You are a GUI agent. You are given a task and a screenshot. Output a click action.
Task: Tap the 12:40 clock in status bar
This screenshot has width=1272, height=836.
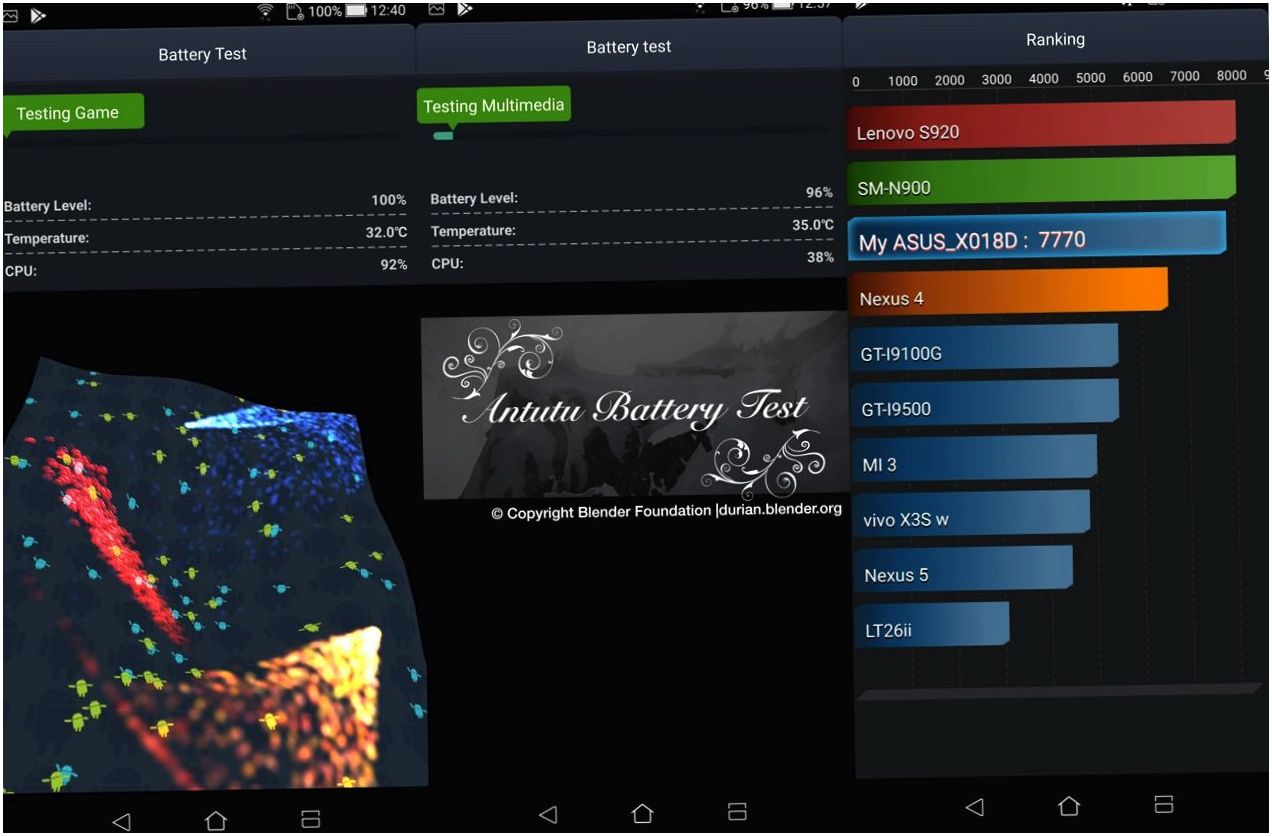(x=388, y=10)
